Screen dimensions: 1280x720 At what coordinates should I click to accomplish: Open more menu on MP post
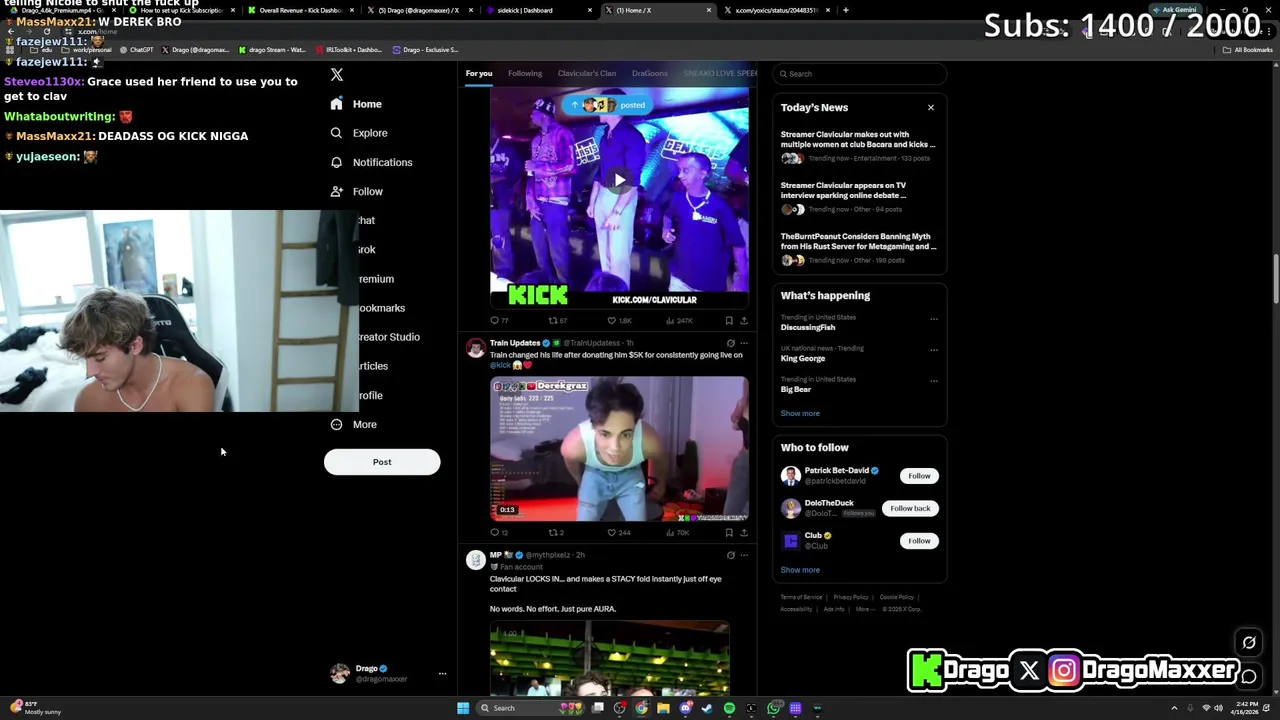click(x=743, y=555)
